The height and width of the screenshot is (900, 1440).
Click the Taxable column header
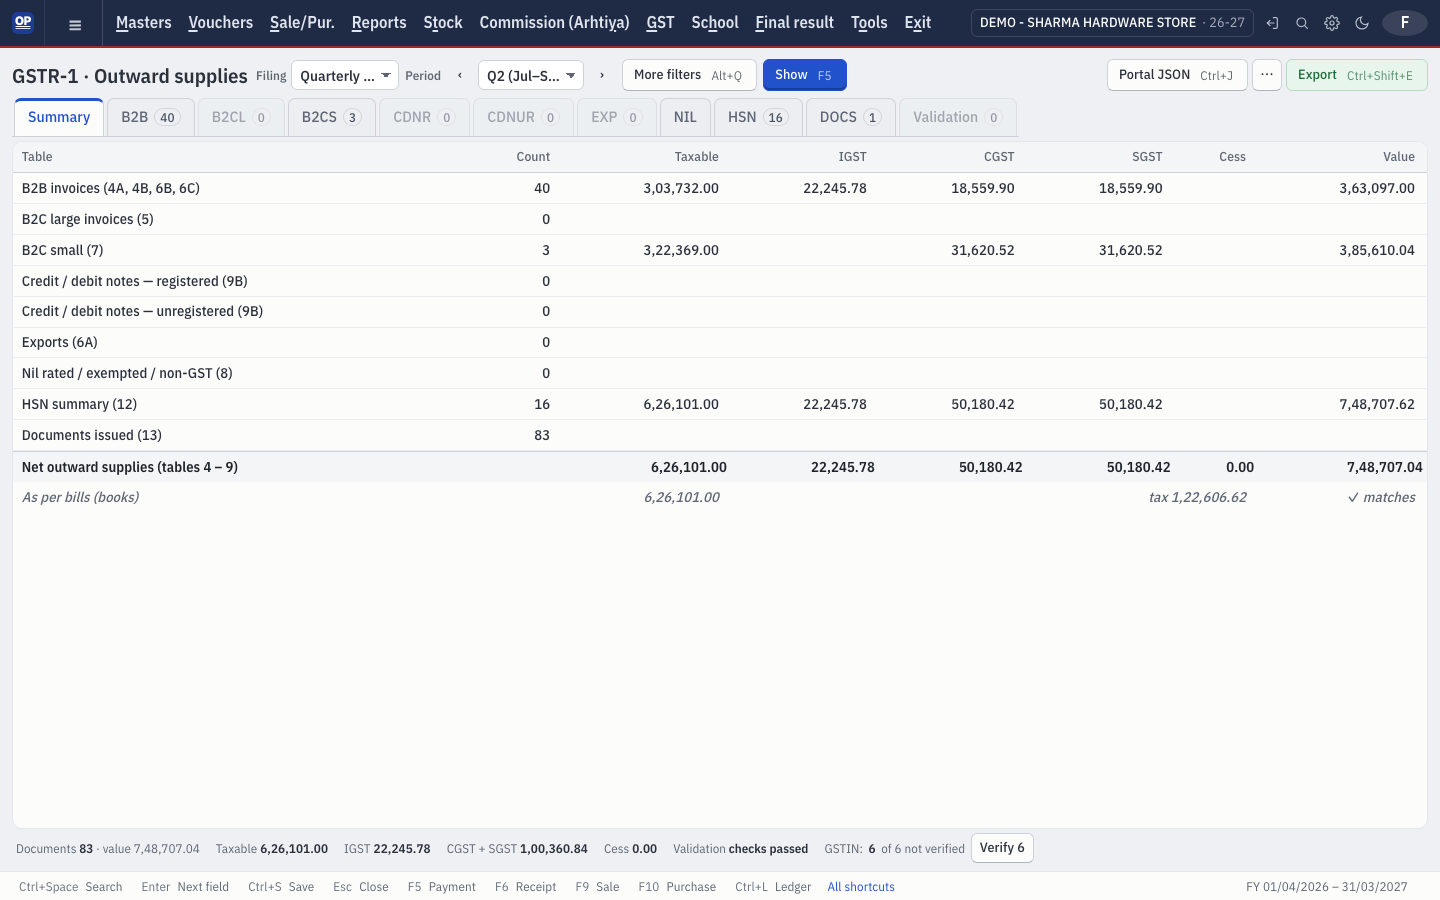tap(696, 157)
